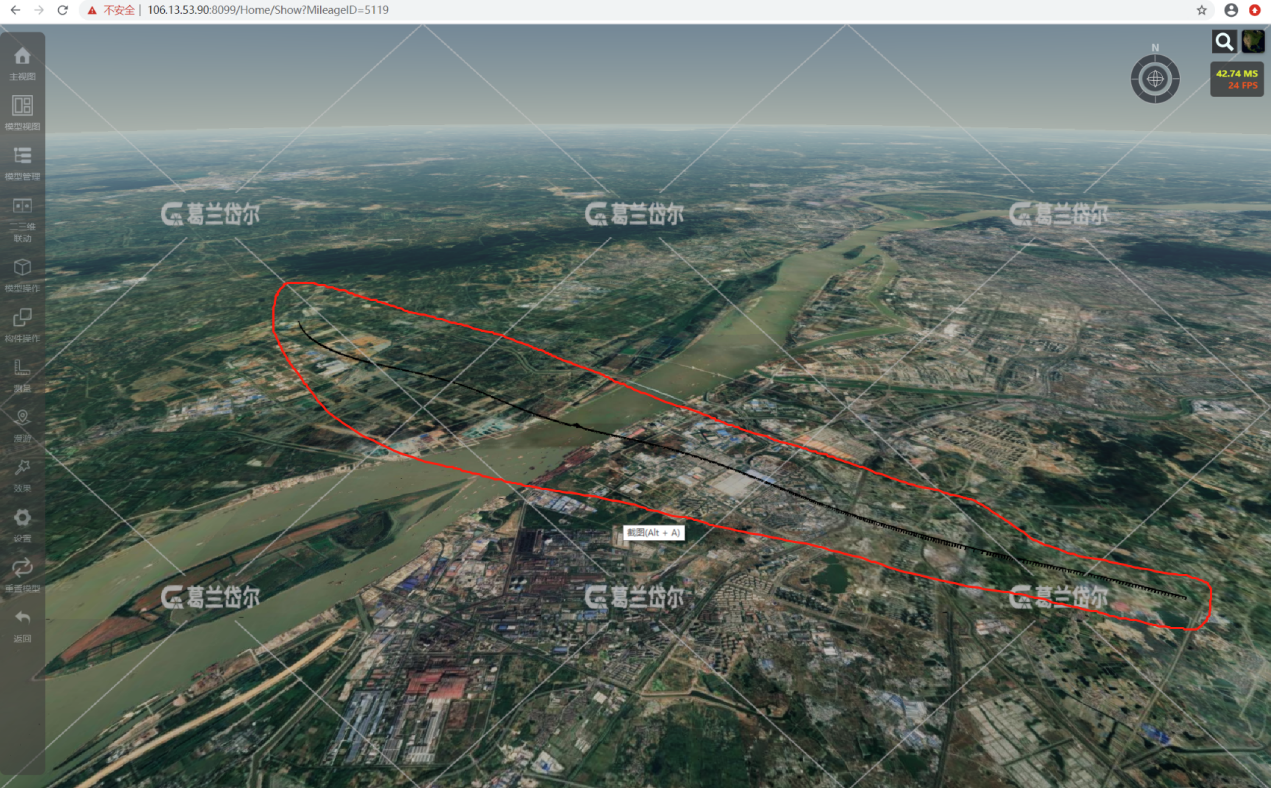Image resolution: width=1271 pixels, height=788 pixels.
Task: Open the 构件操作 tool
Action: (x=22, y=318)
